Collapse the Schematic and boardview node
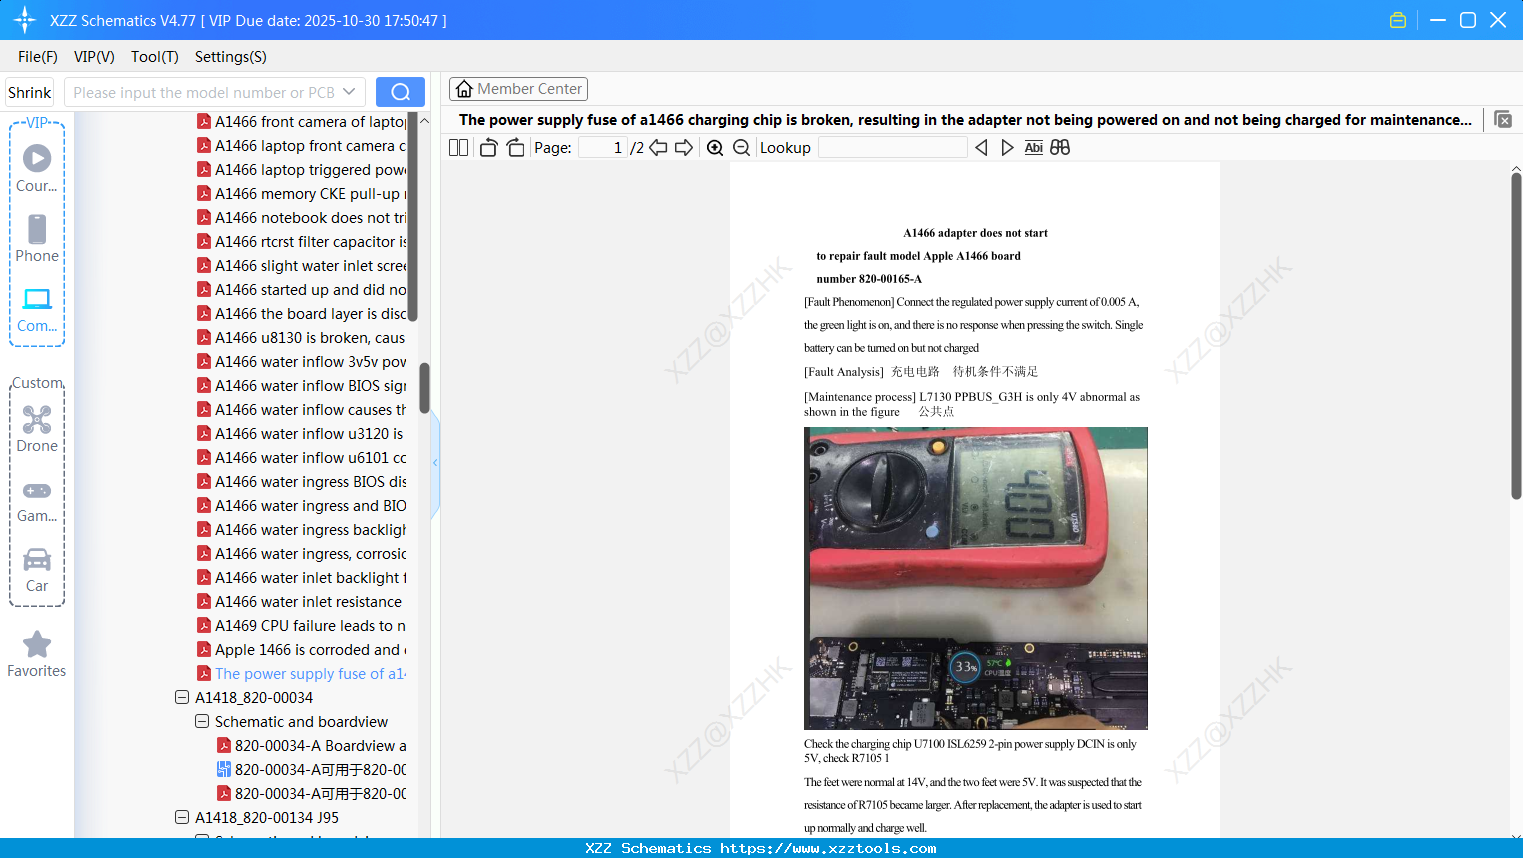1523x858 pixels. click(x=202, y=721)
